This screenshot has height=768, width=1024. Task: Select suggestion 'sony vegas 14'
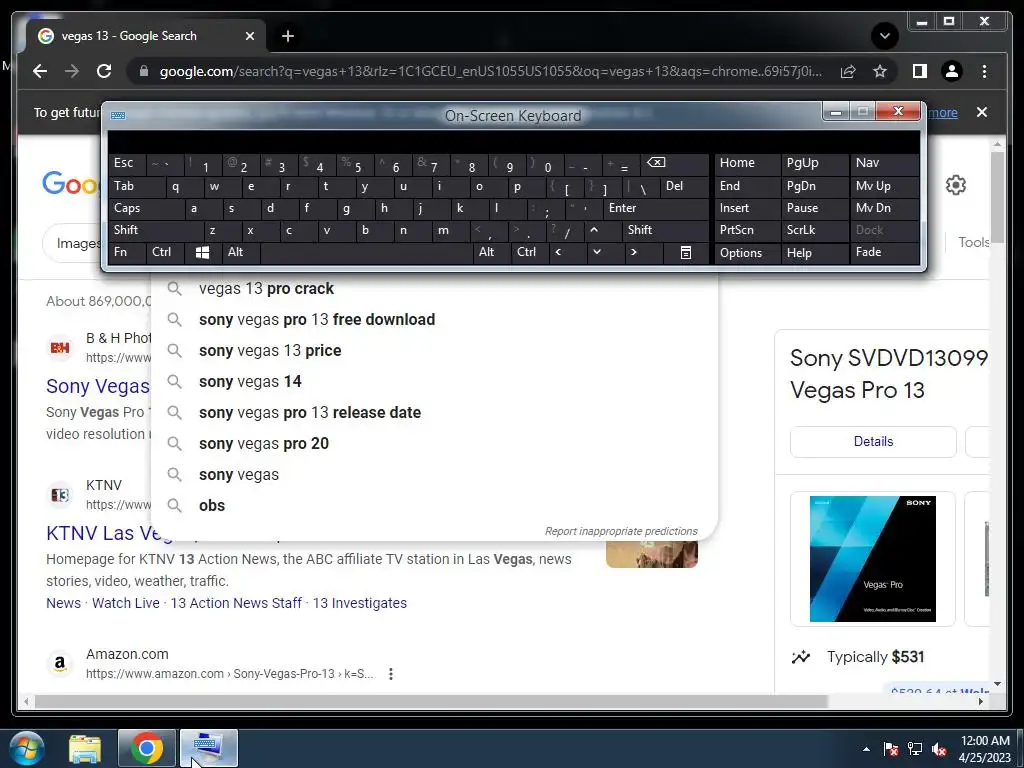434,381
